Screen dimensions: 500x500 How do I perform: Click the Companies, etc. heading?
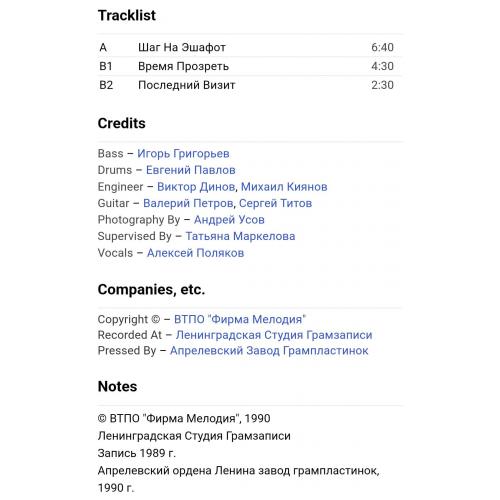click(151, 289)
